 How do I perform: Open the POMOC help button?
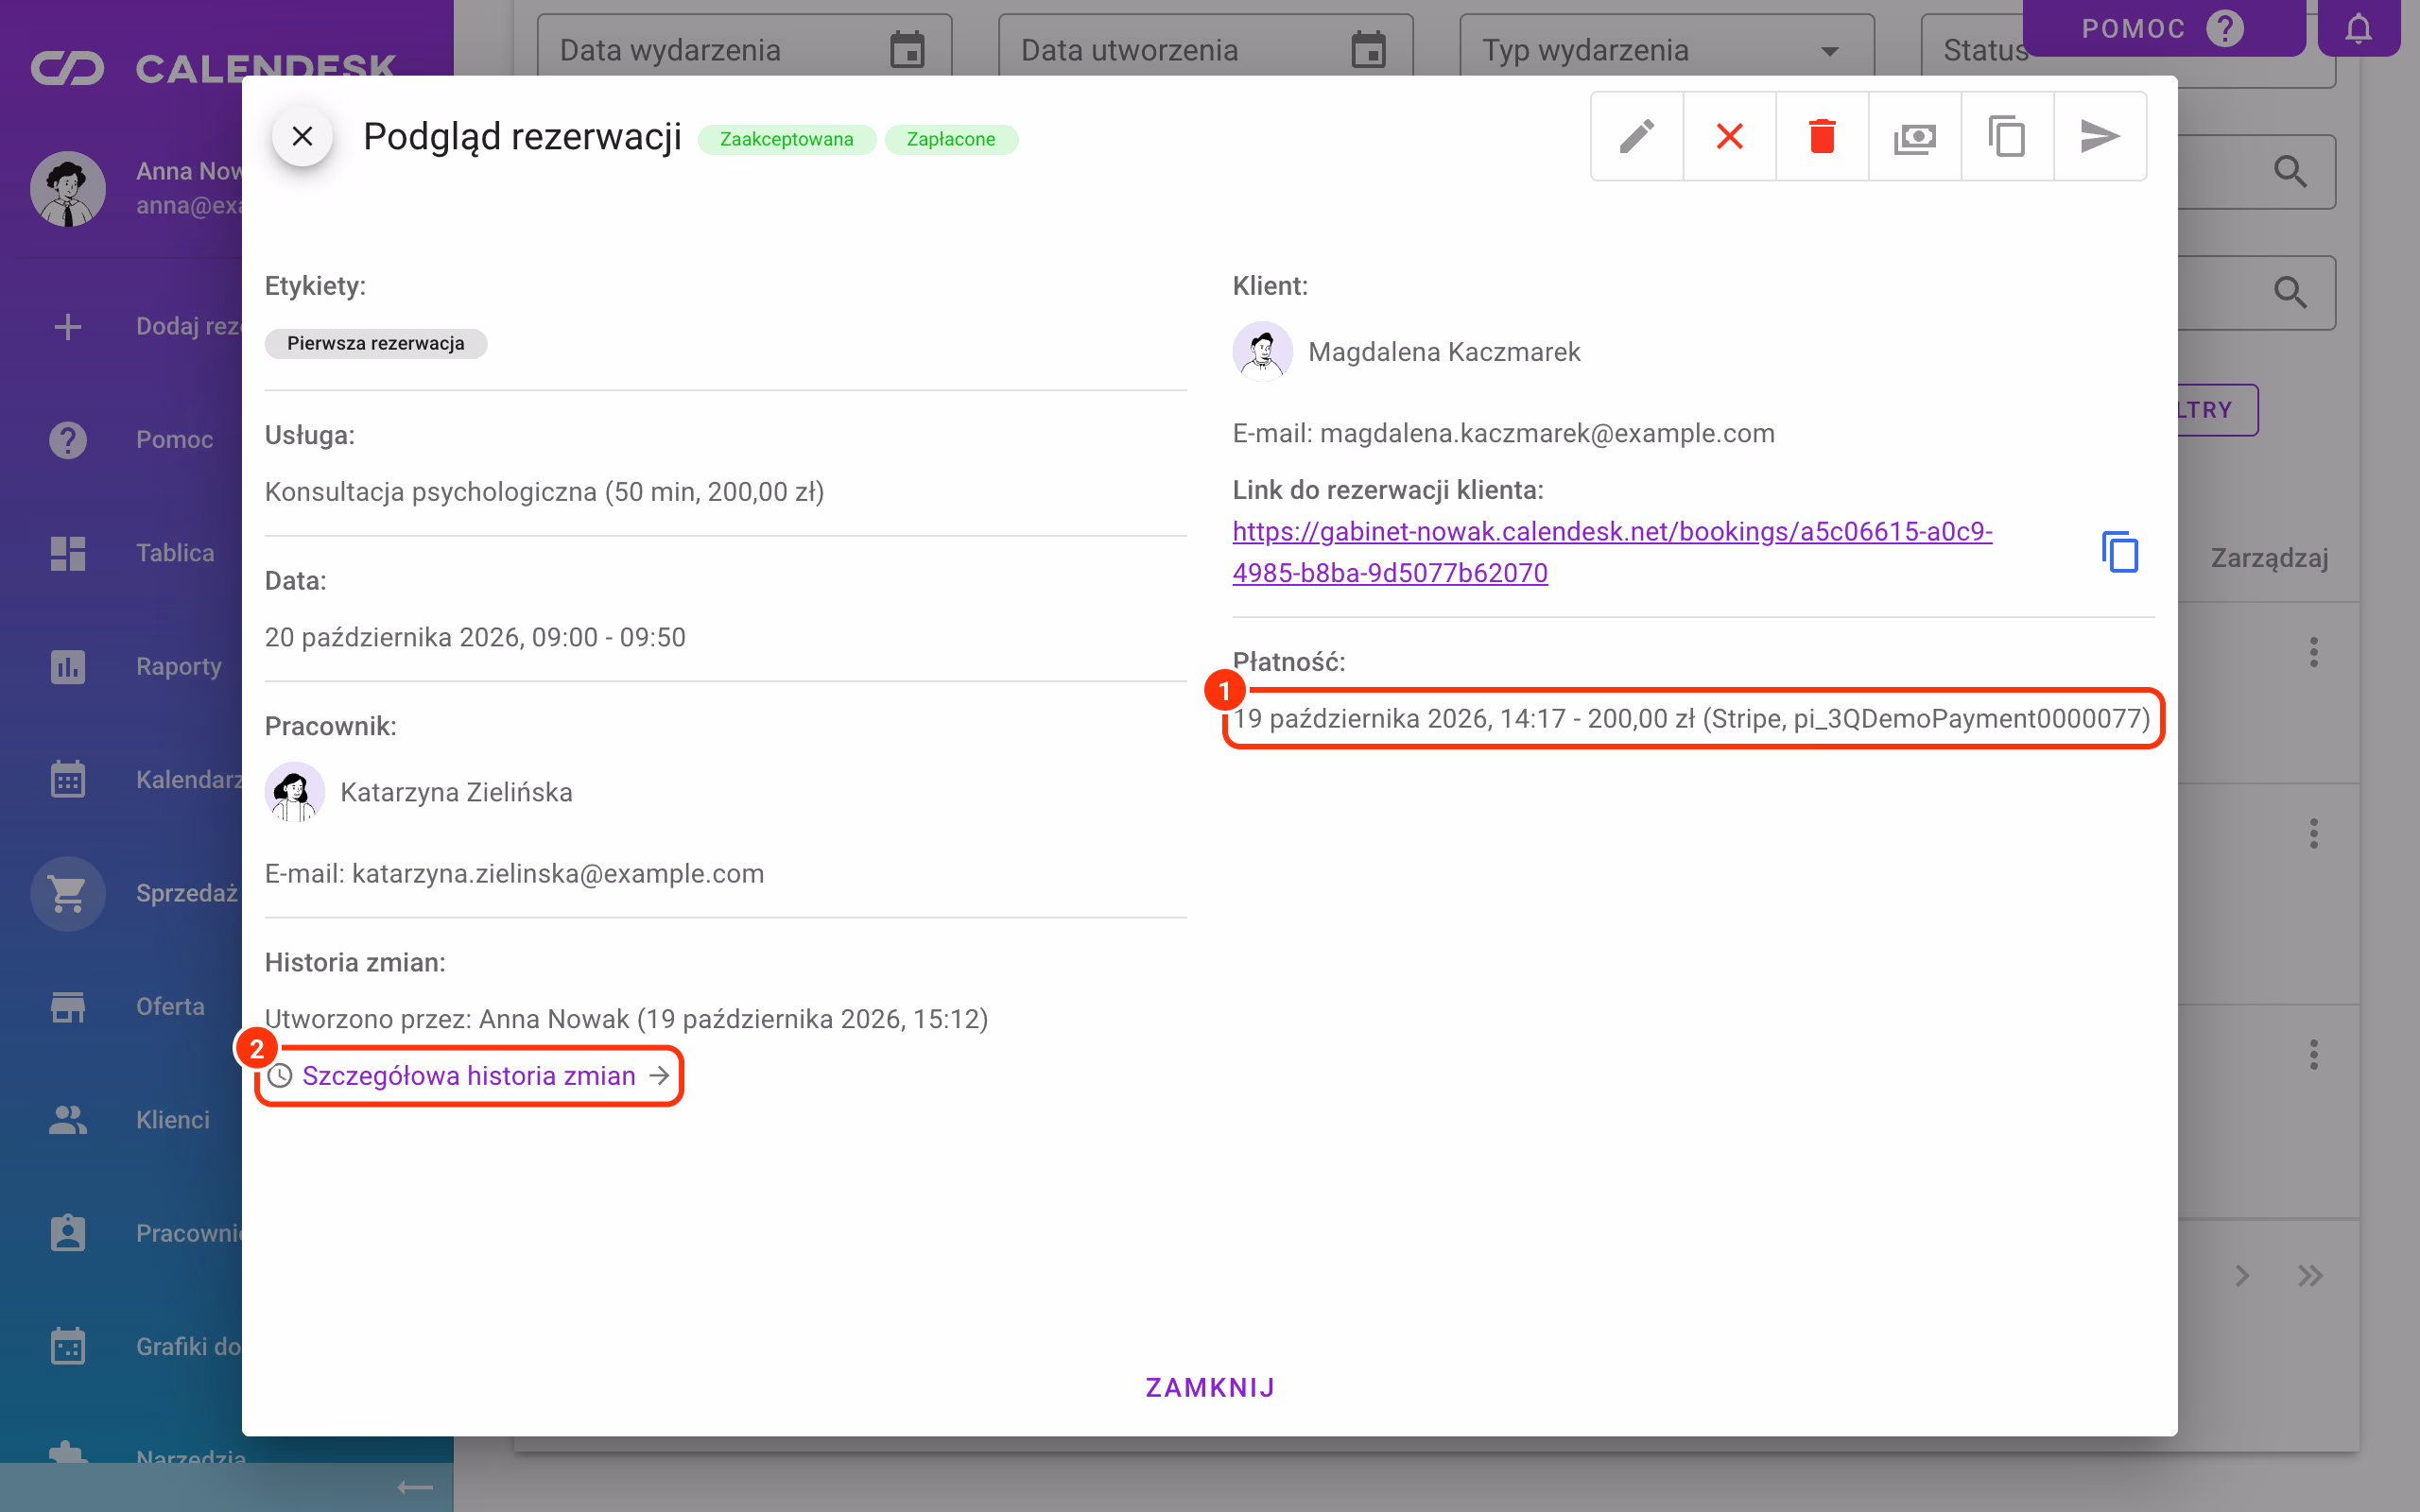click(x=2163, y=28)
